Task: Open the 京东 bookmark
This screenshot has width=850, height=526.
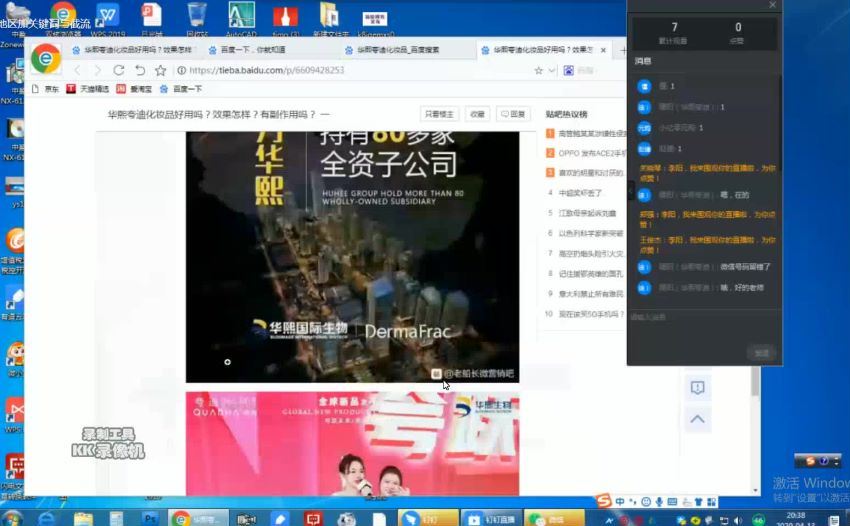Action: [46, 89]
